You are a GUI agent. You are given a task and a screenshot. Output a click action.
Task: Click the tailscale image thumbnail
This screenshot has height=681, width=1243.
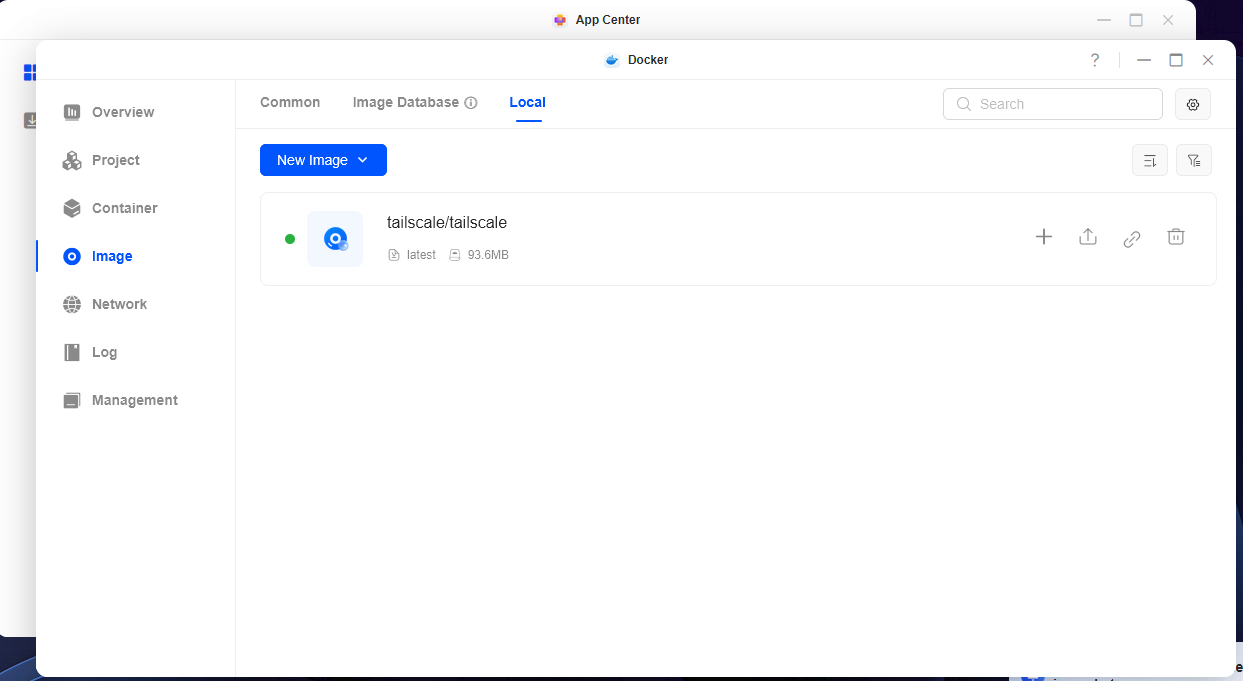(335, 239)
